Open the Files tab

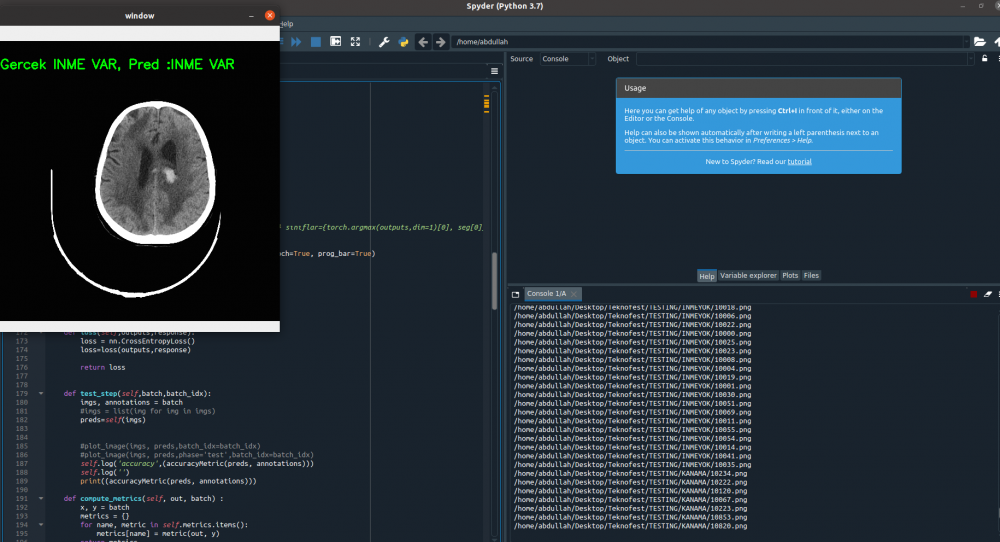pos(811,275)
